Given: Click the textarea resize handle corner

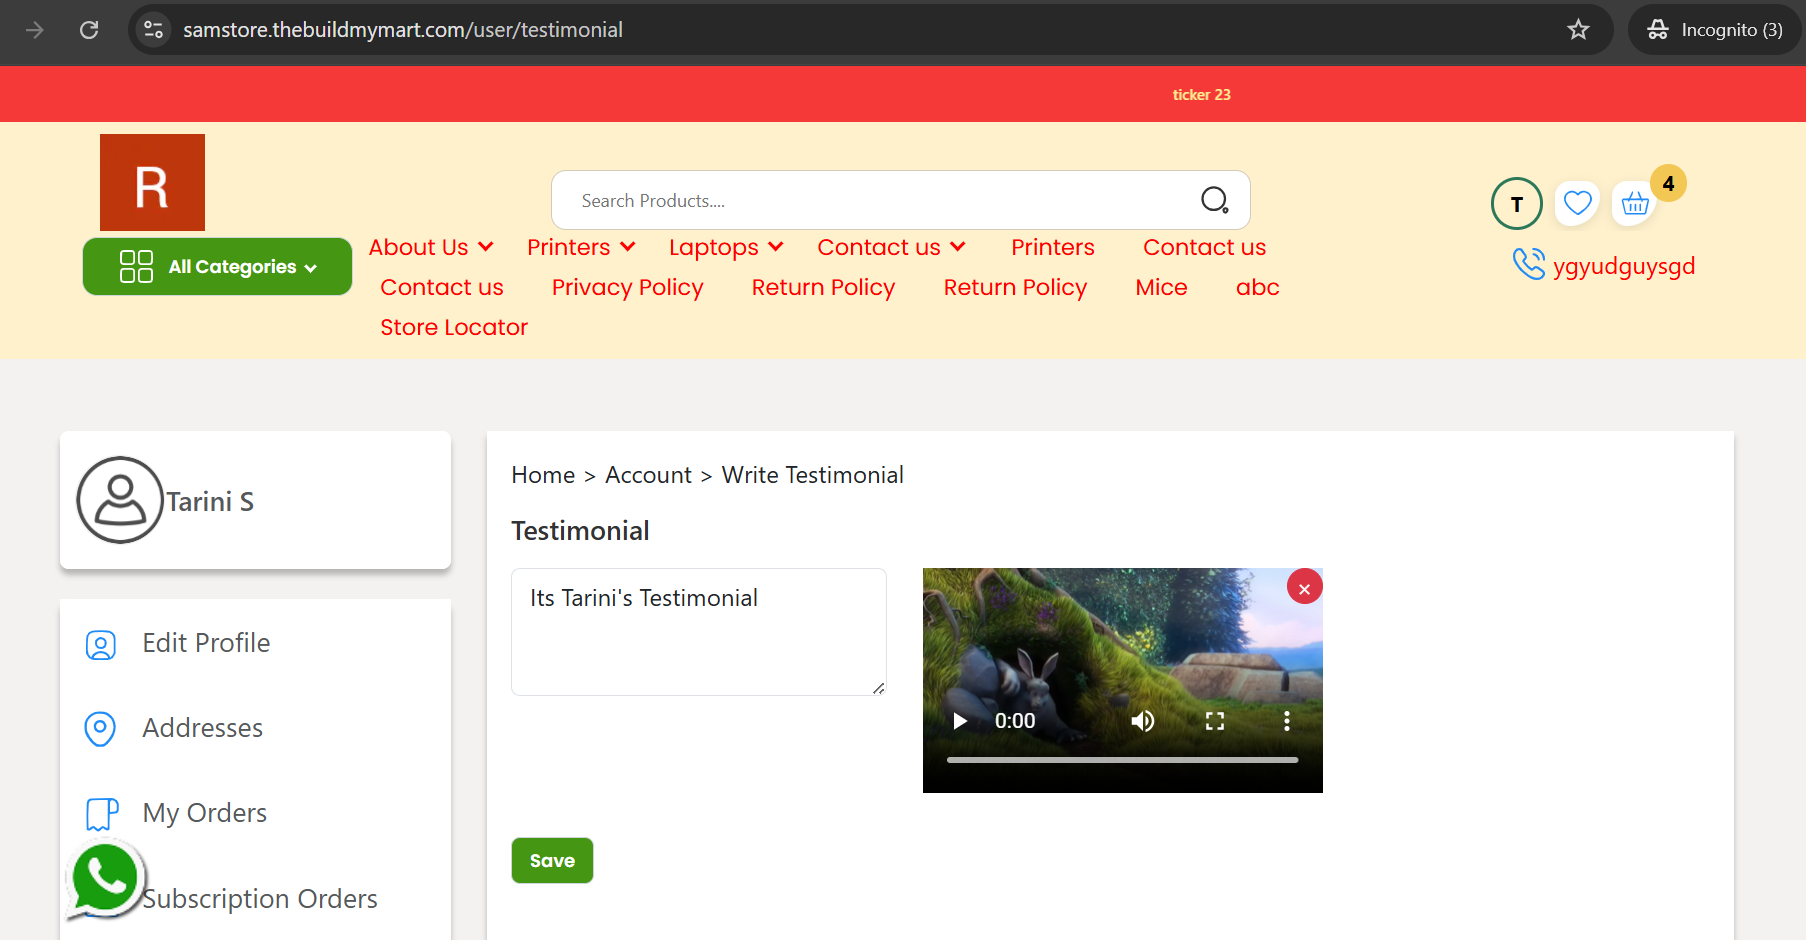Looking at the screenshot, I should click(878, 688).
